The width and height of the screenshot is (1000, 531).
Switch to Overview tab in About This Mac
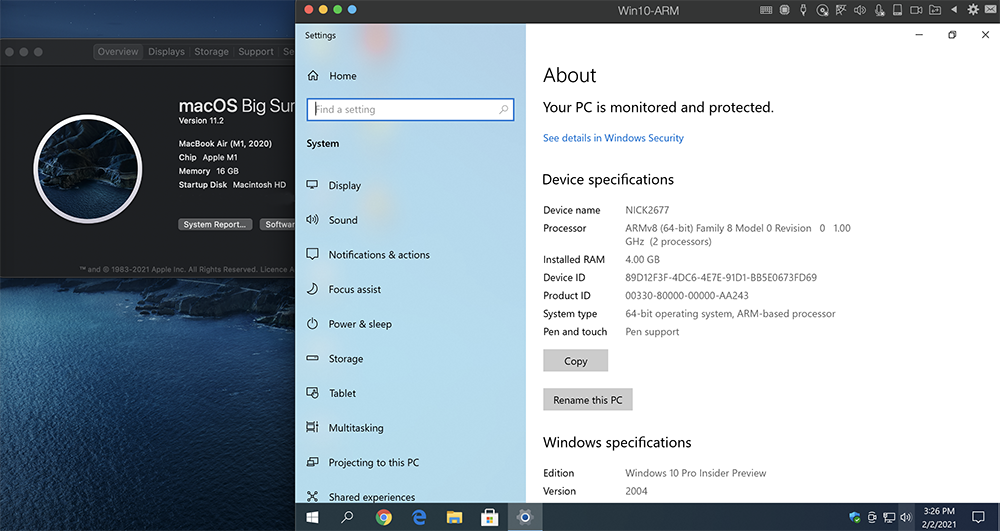coord(117,52)
